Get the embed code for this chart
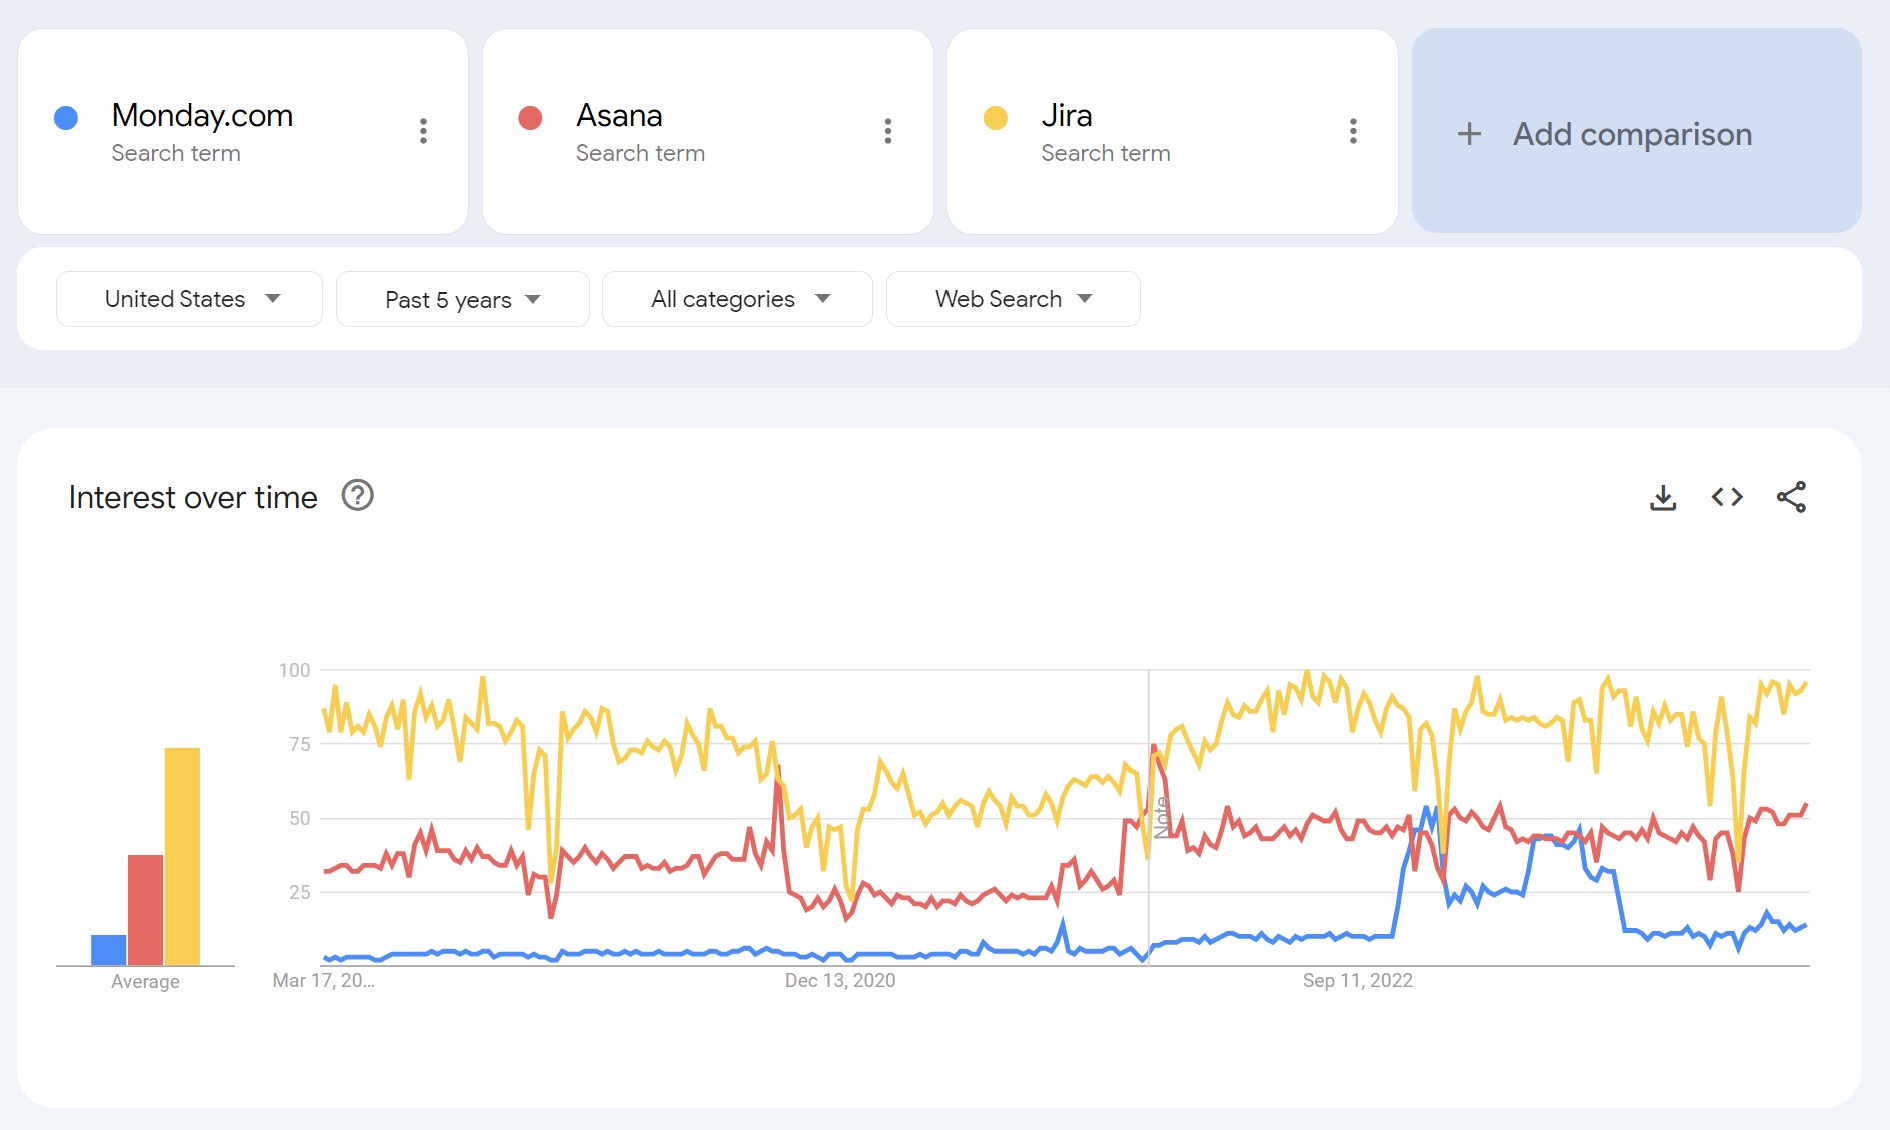This screenshot has width=1890, height=1130. [1727, 497]
